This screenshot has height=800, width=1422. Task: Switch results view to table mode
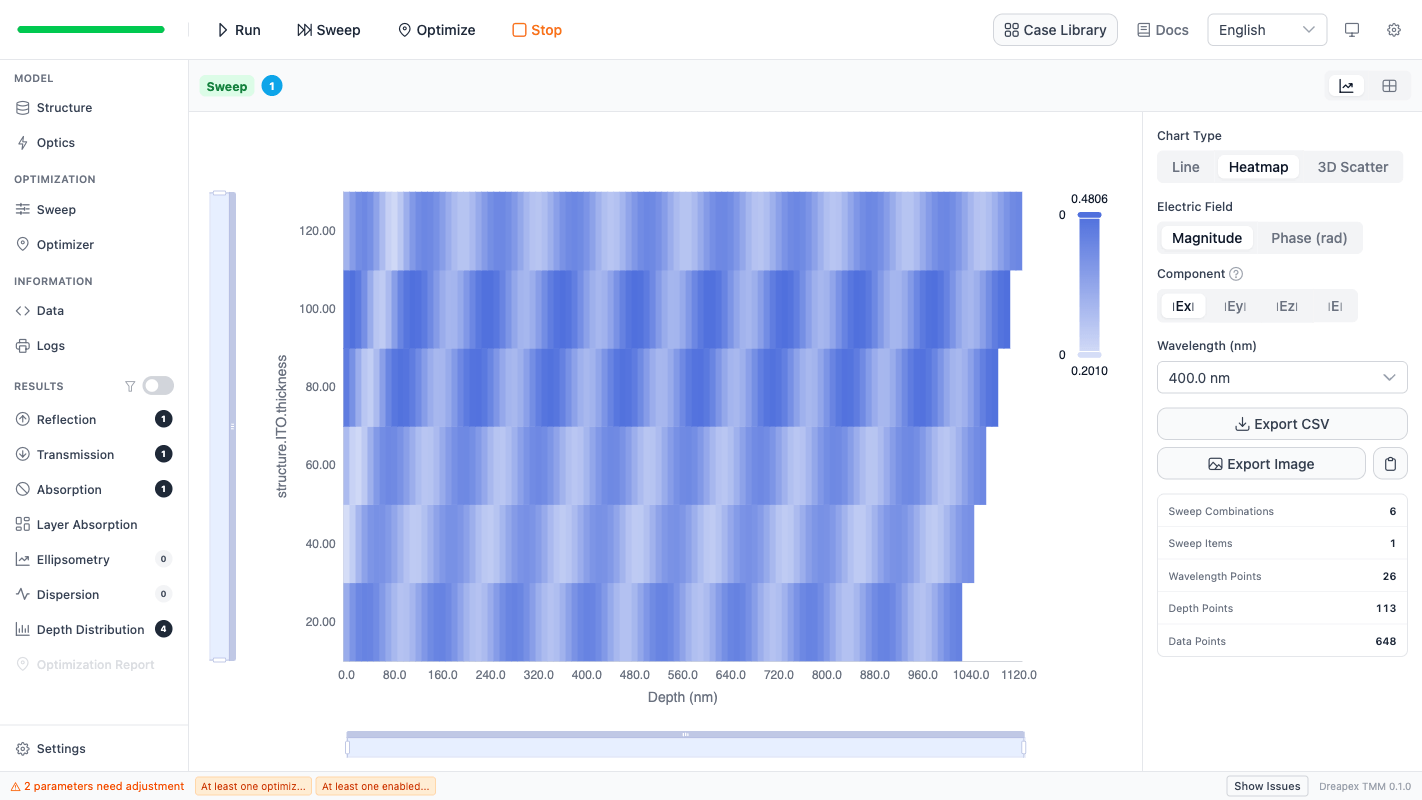(x=1389, y=85)
